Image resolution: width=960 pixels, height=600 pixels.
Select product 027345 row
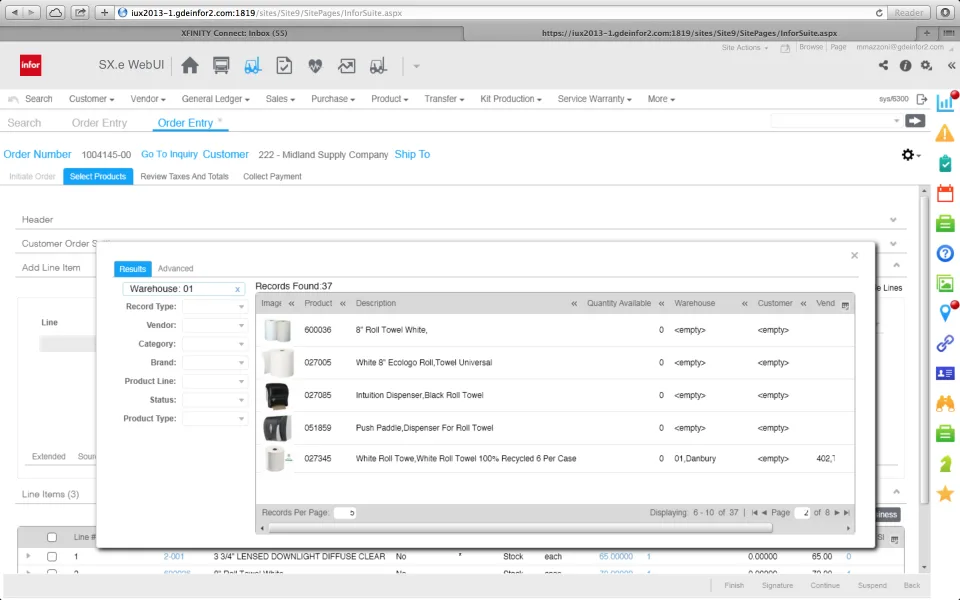tap(555, 458)
